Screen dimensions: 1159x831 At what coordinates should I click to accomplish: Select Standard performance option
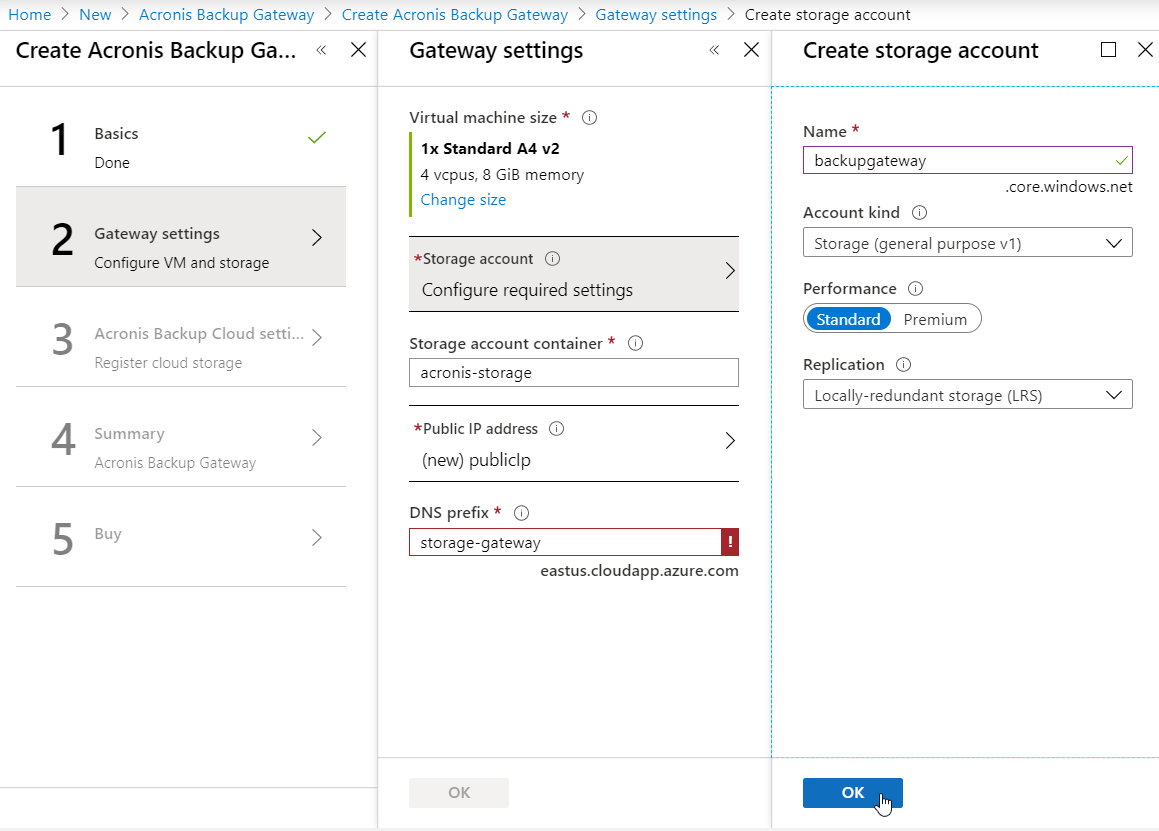coord(848,319)
